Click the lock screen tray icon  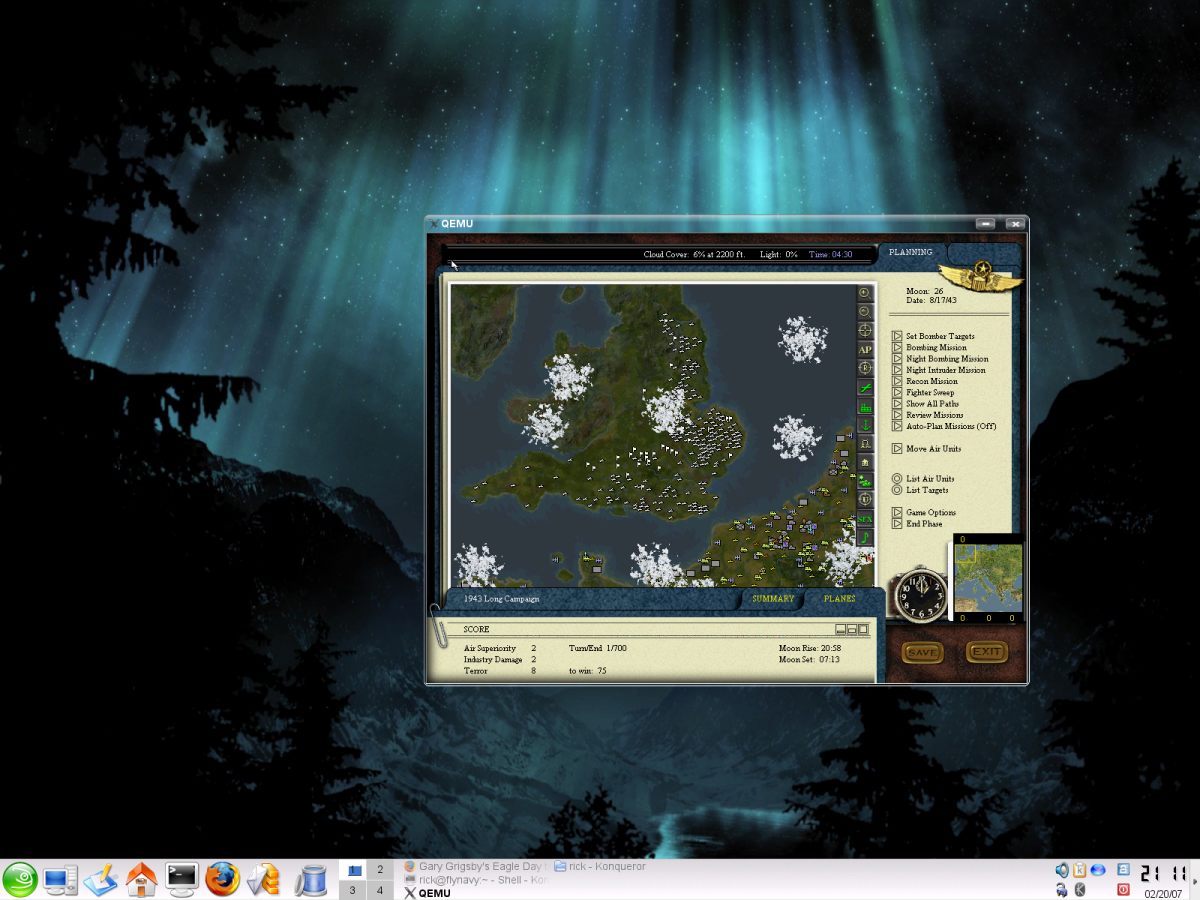[x=1123, y=869]
